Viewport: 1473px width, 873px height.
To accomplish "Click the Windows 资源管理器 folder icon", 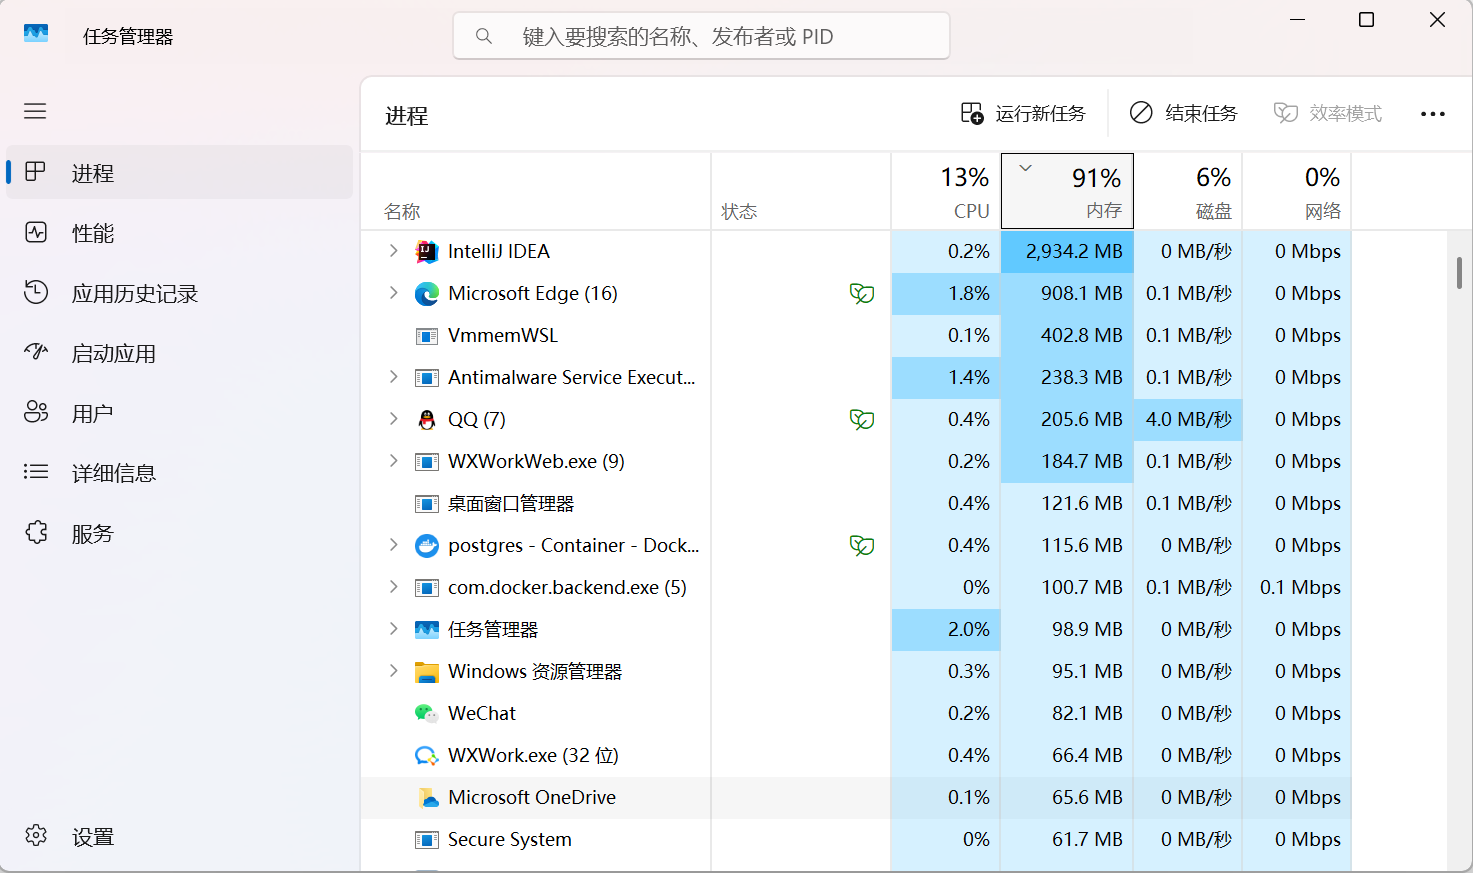I will click(427, 672).
